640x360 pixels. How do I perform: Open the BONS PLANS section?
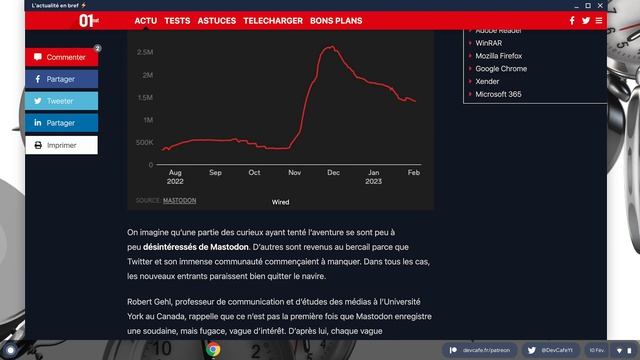[336, 21]
